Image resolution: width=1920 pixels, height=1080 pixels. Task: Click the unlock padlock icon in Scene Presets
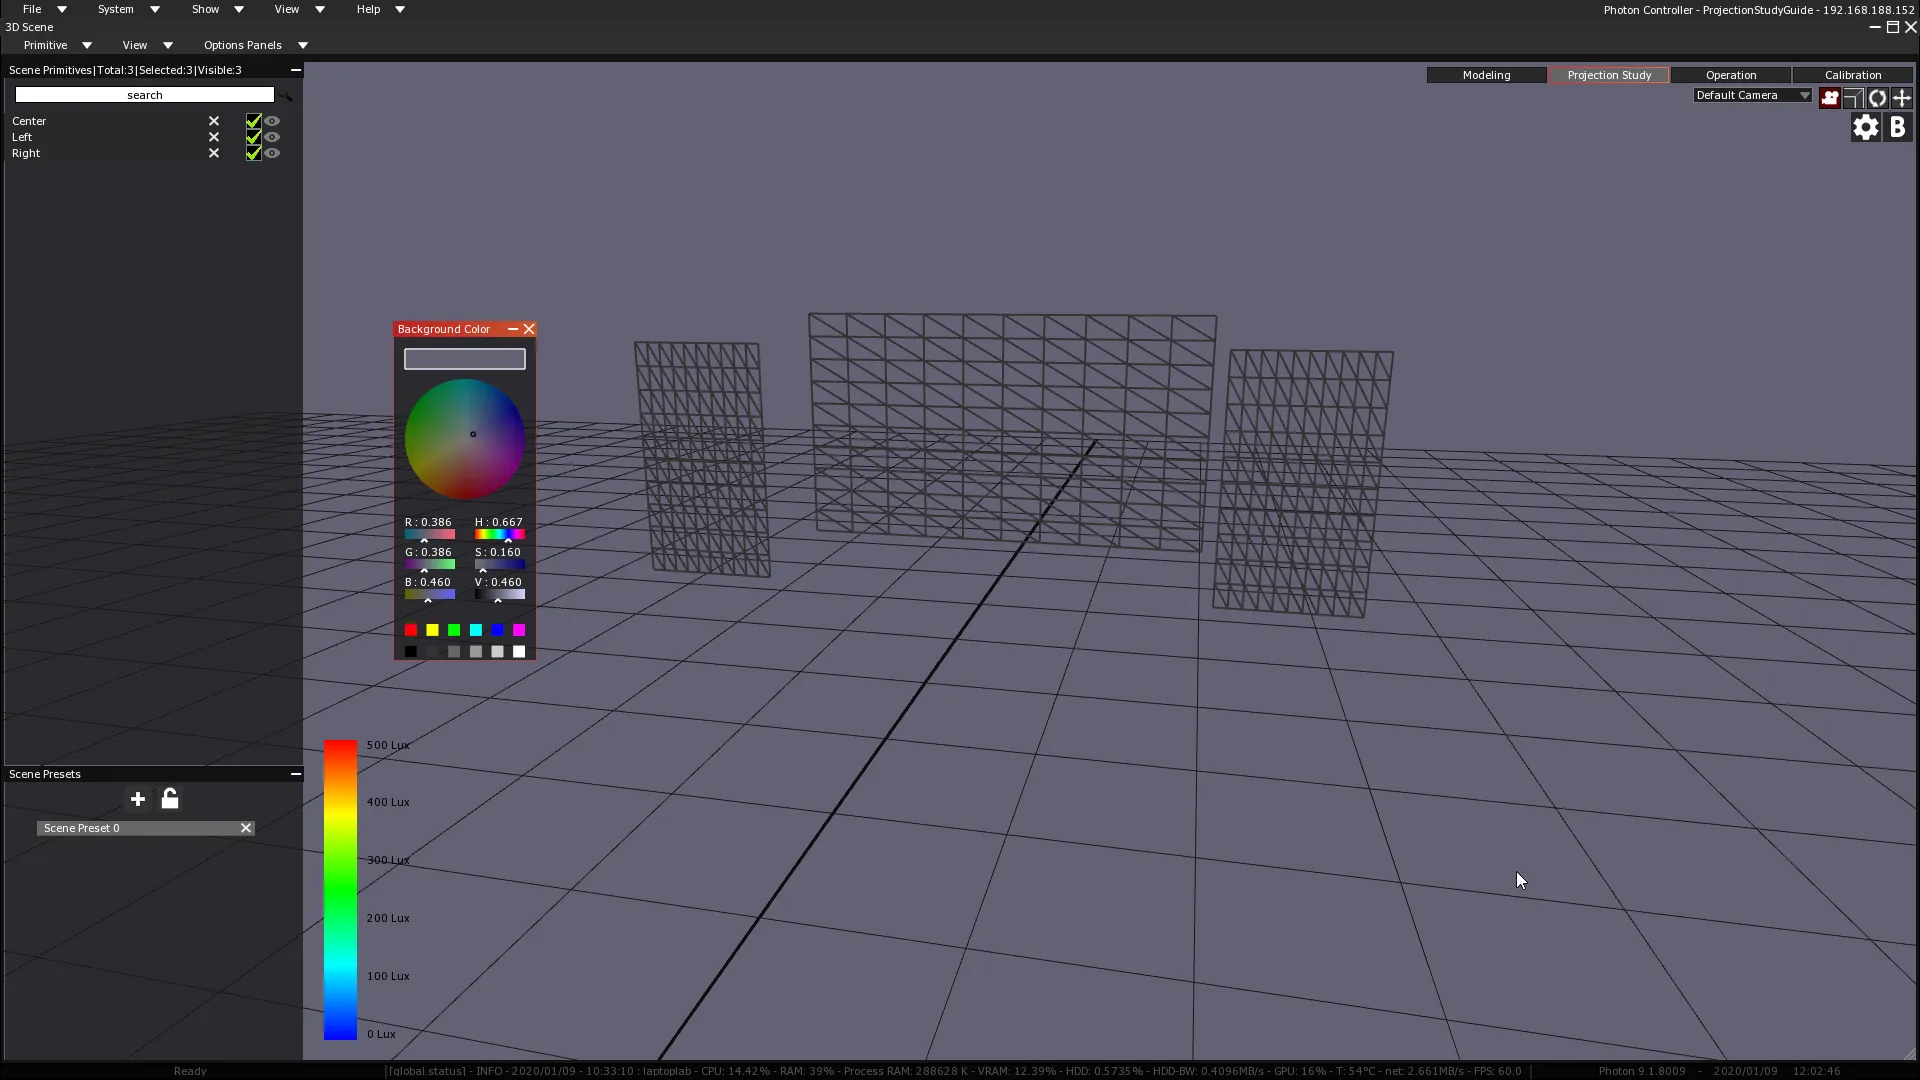click(170, 798)
